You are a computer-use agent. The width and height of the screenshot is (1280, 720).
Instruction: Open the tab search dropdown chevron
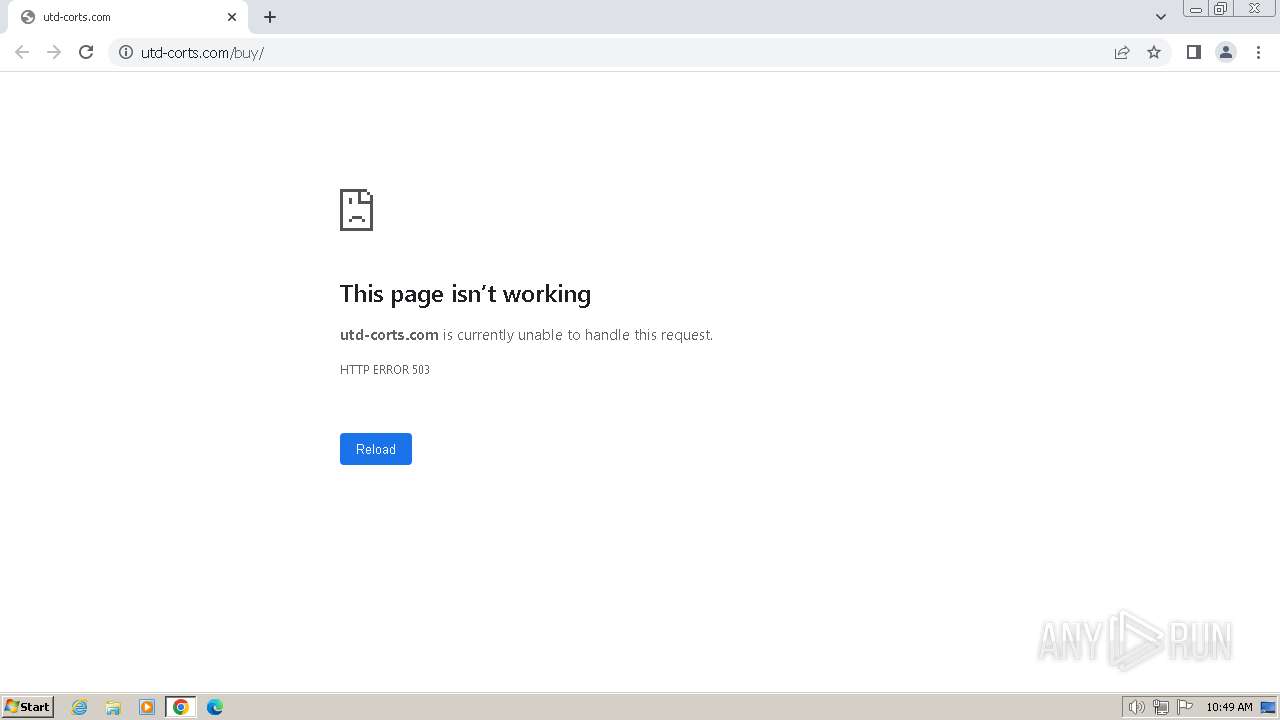[x=1161, y=17]
